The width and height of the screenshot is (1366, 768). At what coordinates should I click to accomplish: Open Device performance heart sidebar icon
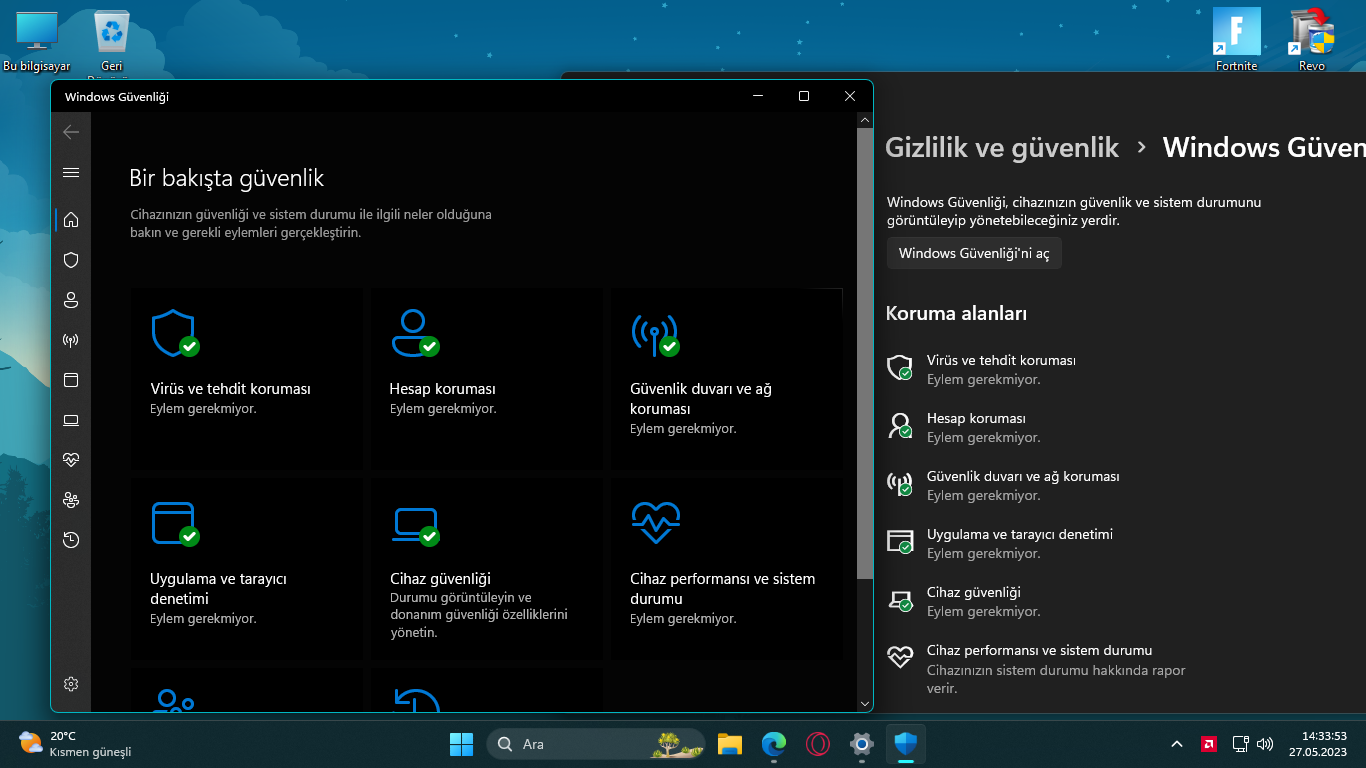(x=71, y=460)
